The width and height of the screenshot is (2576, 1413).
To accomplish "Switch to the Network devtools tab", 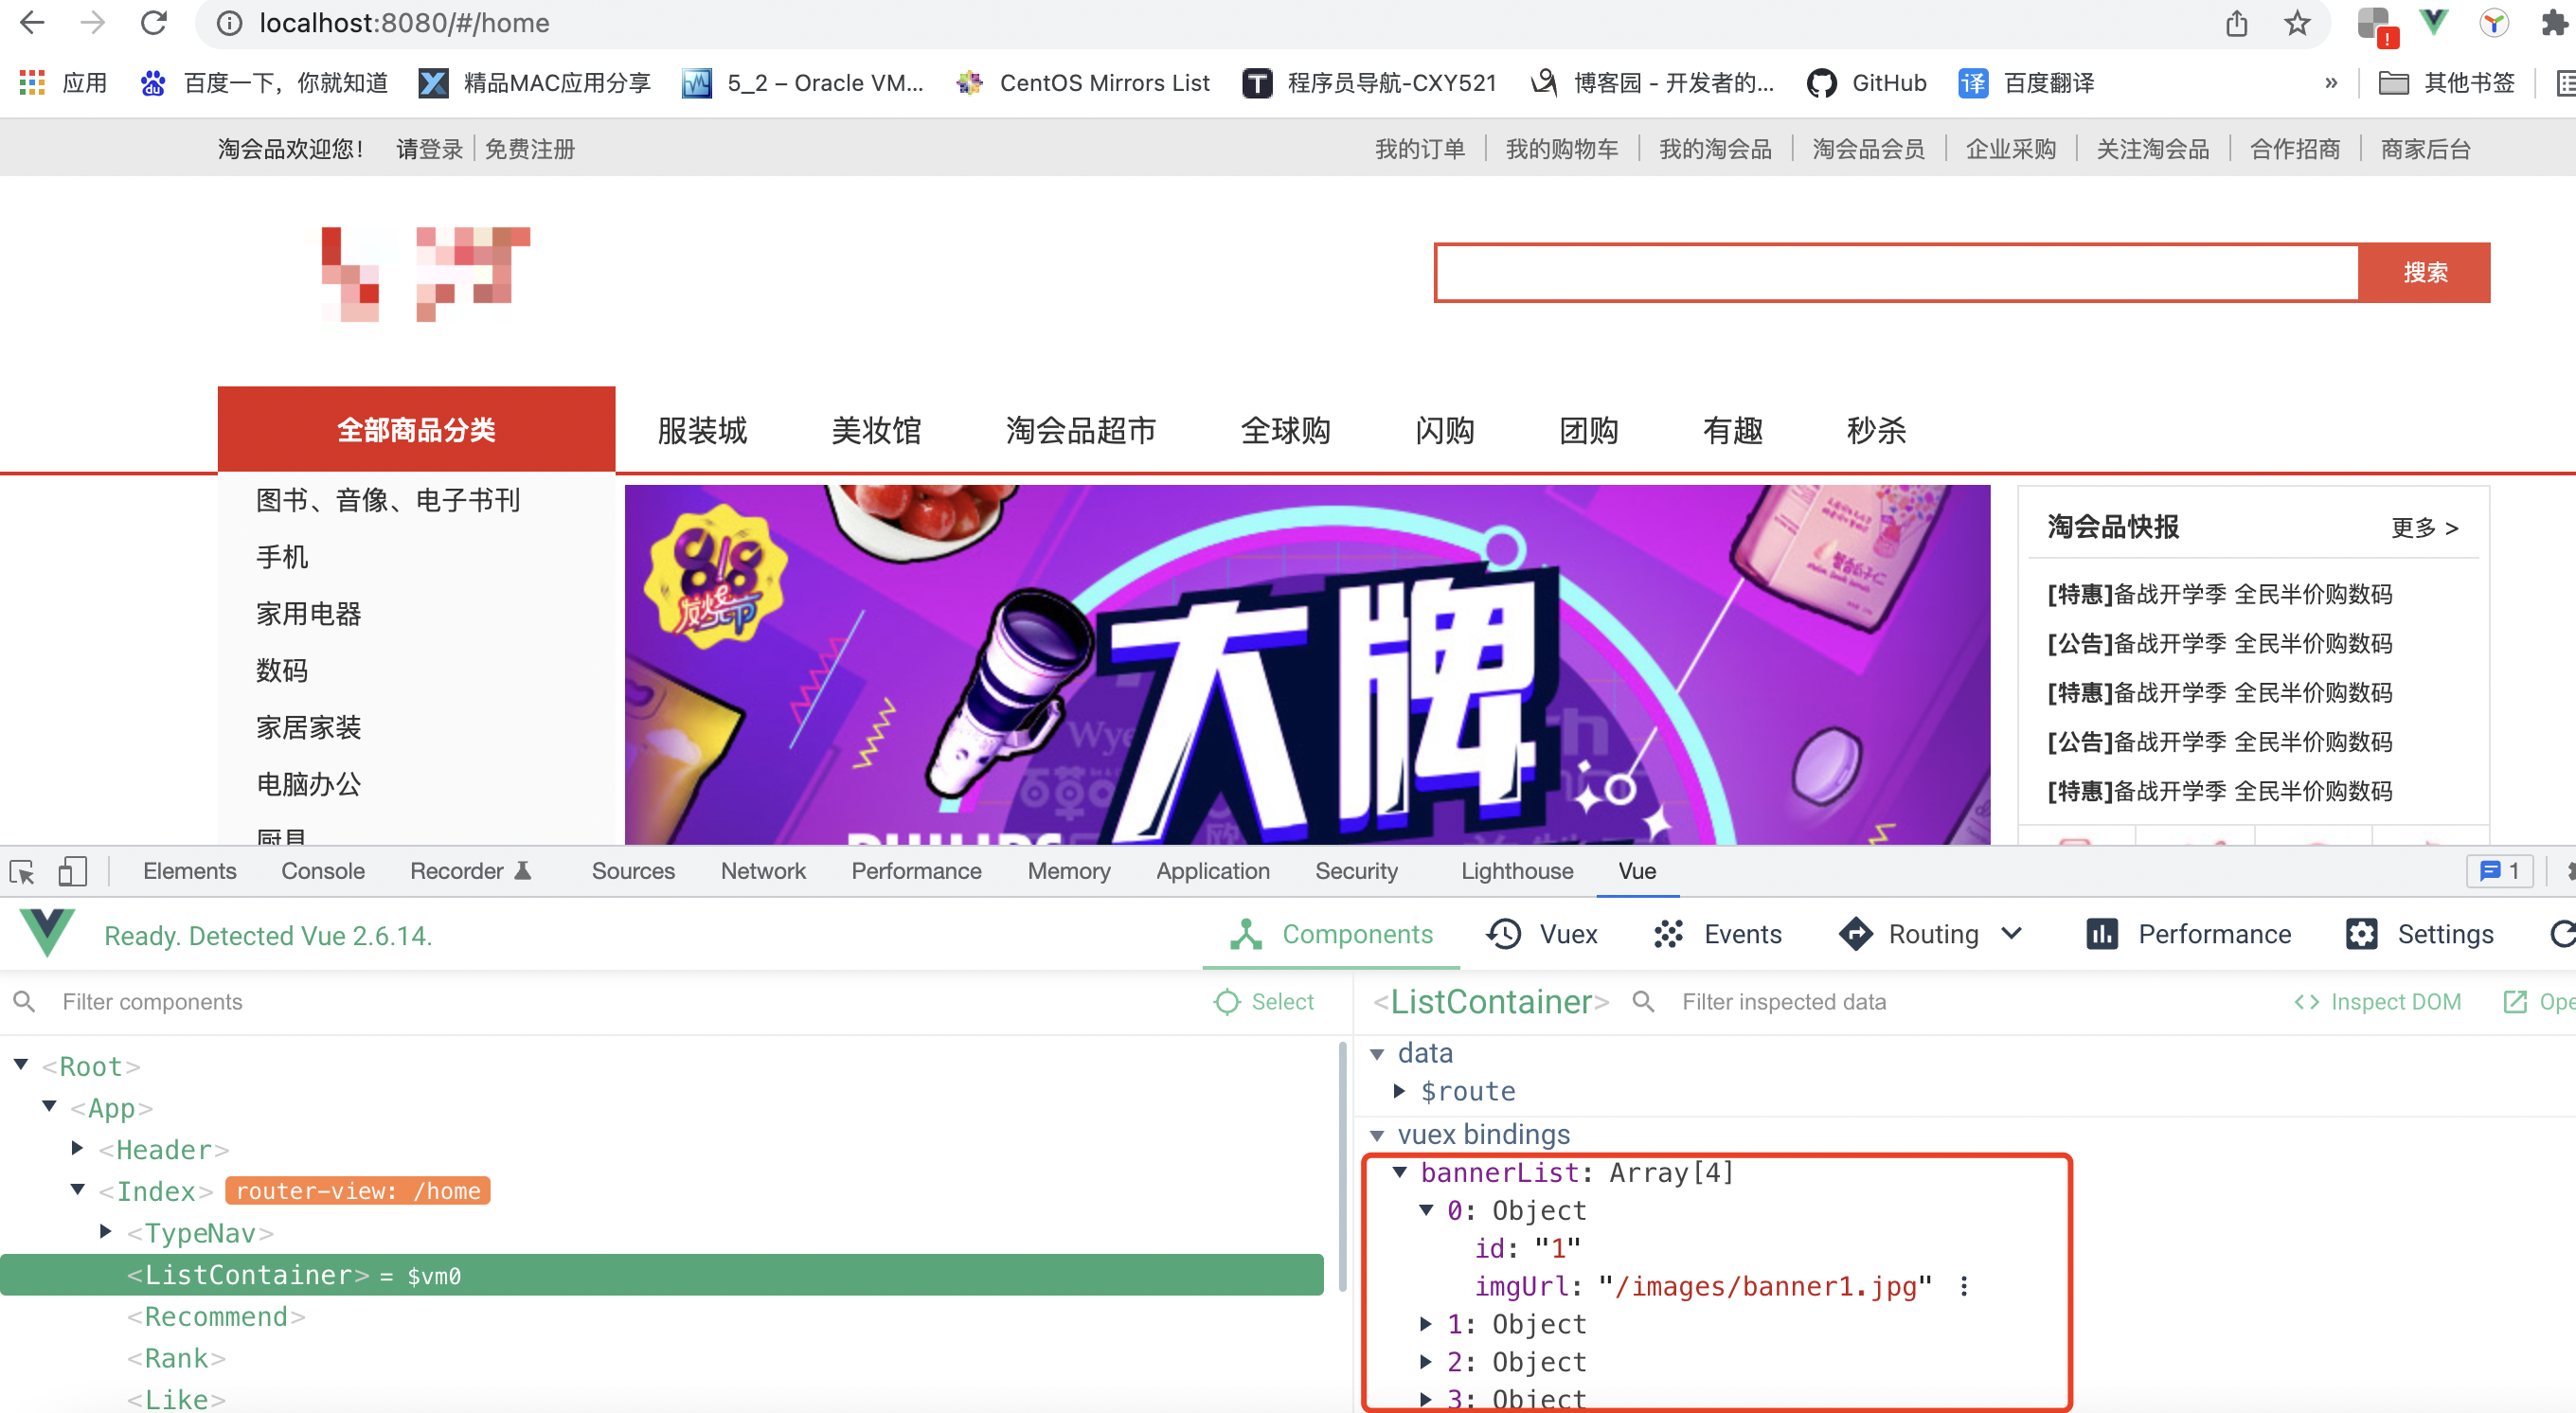I will 762,871.
